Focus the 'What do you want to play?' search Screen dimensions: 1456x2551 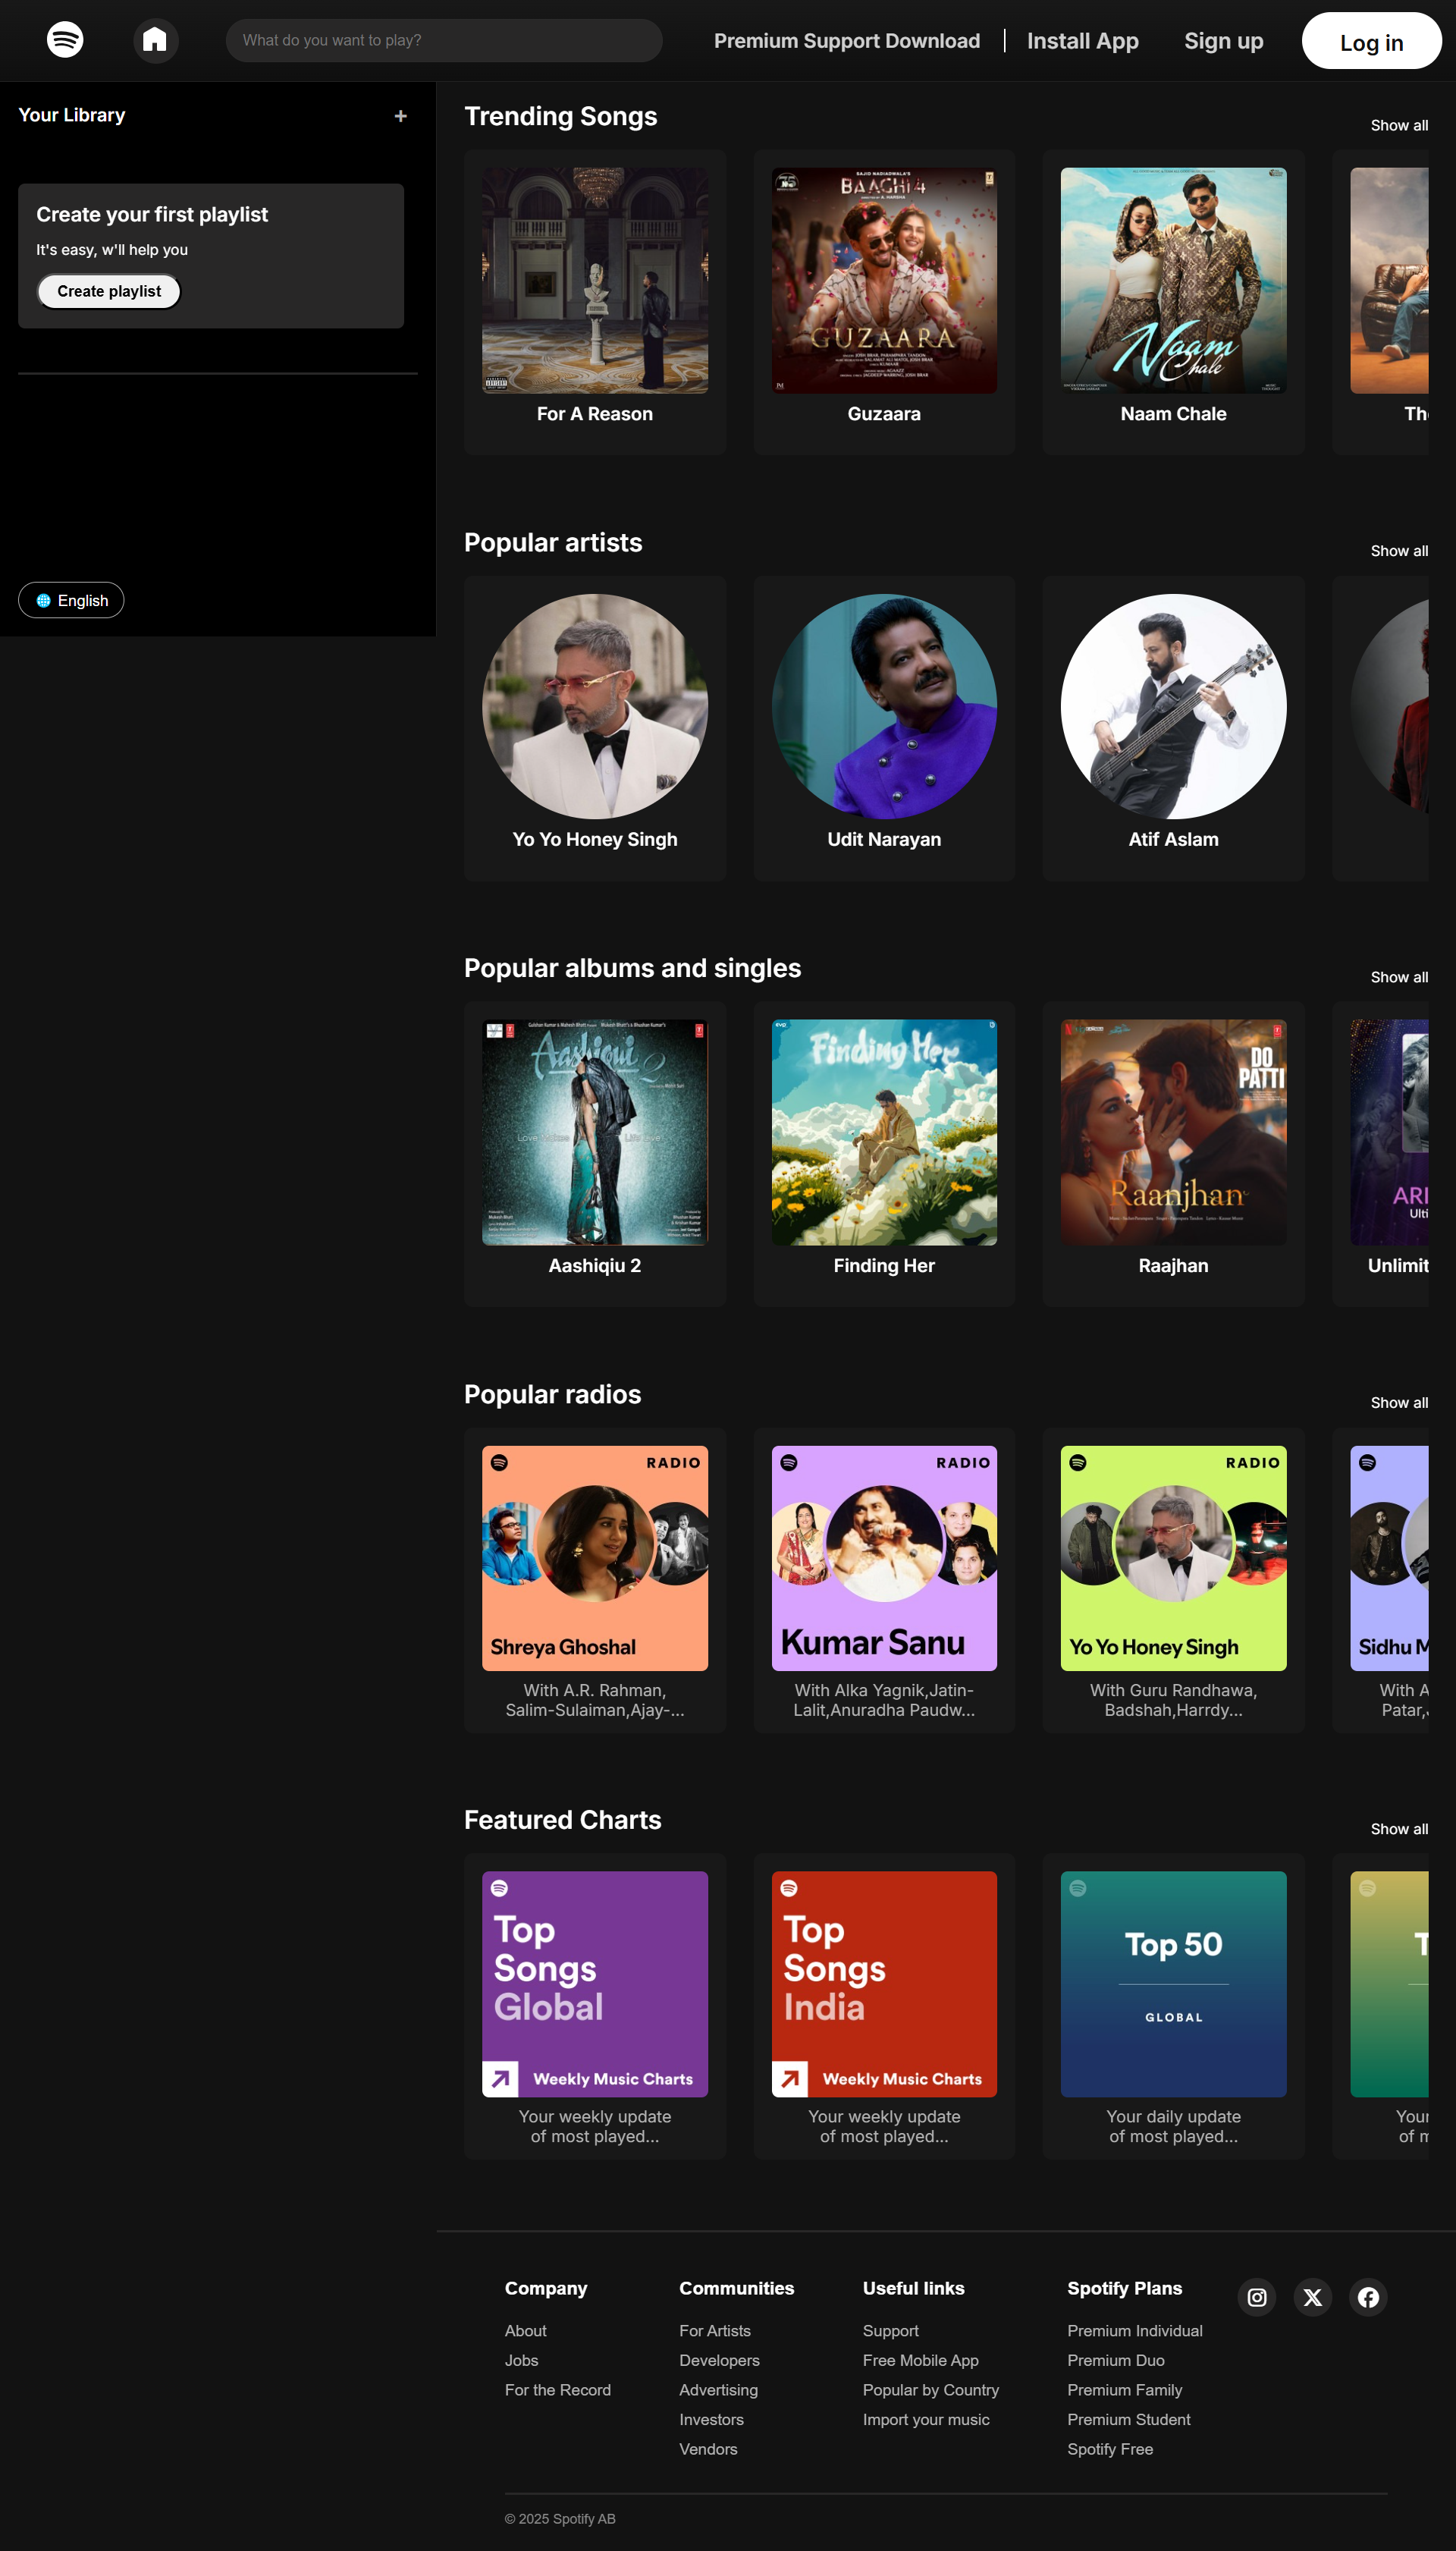point(444,41)
